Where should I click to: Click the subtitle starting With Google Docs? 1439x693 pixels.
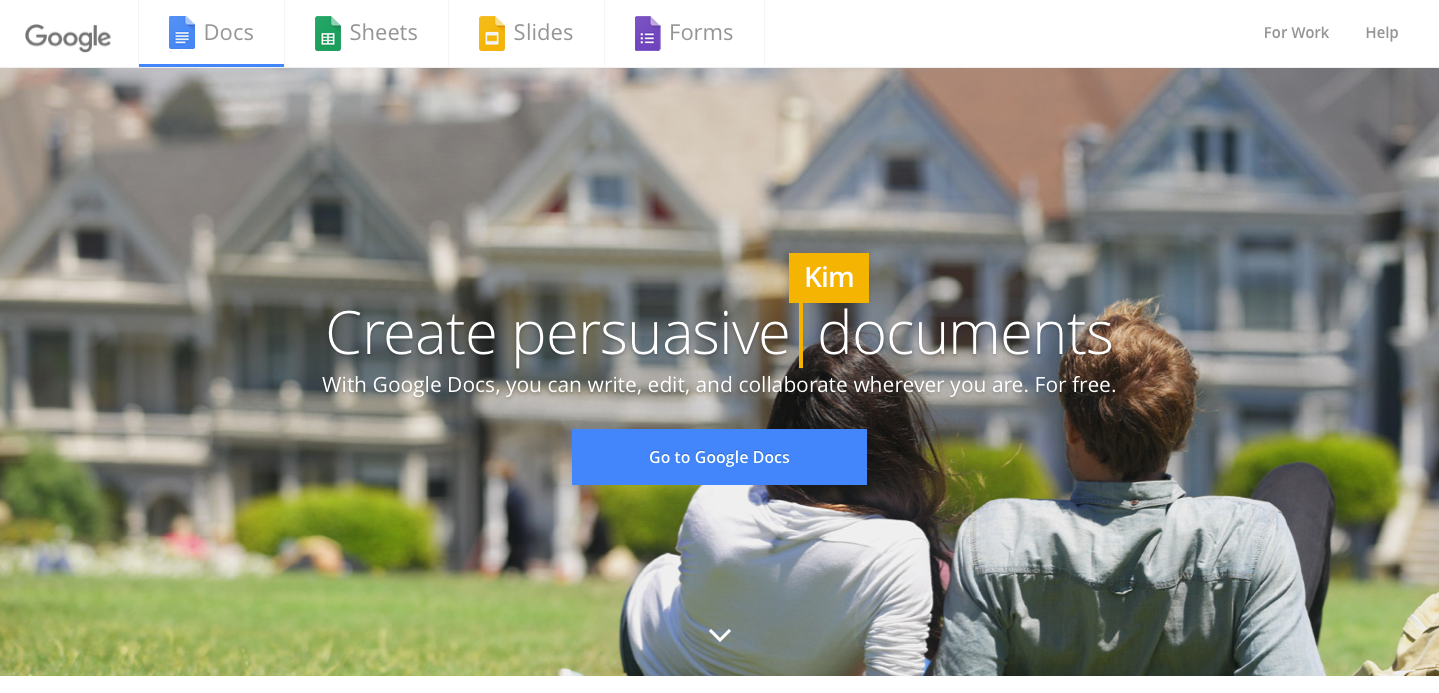[719, 385]
